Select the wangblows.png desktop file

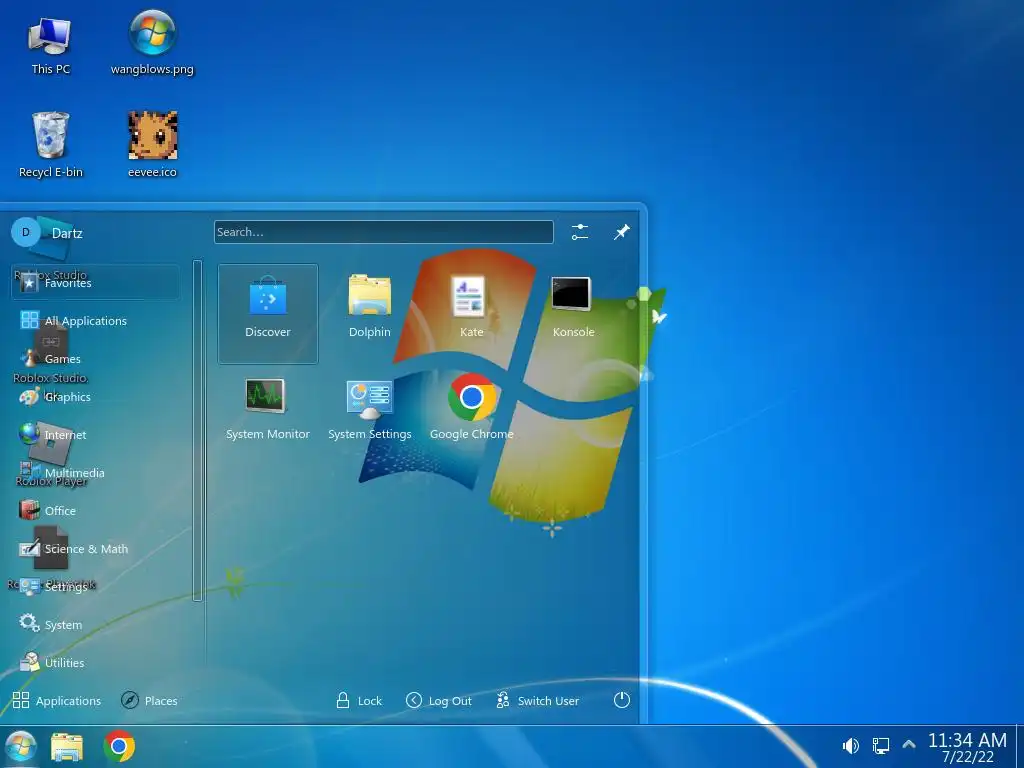(x=152, y=44)
